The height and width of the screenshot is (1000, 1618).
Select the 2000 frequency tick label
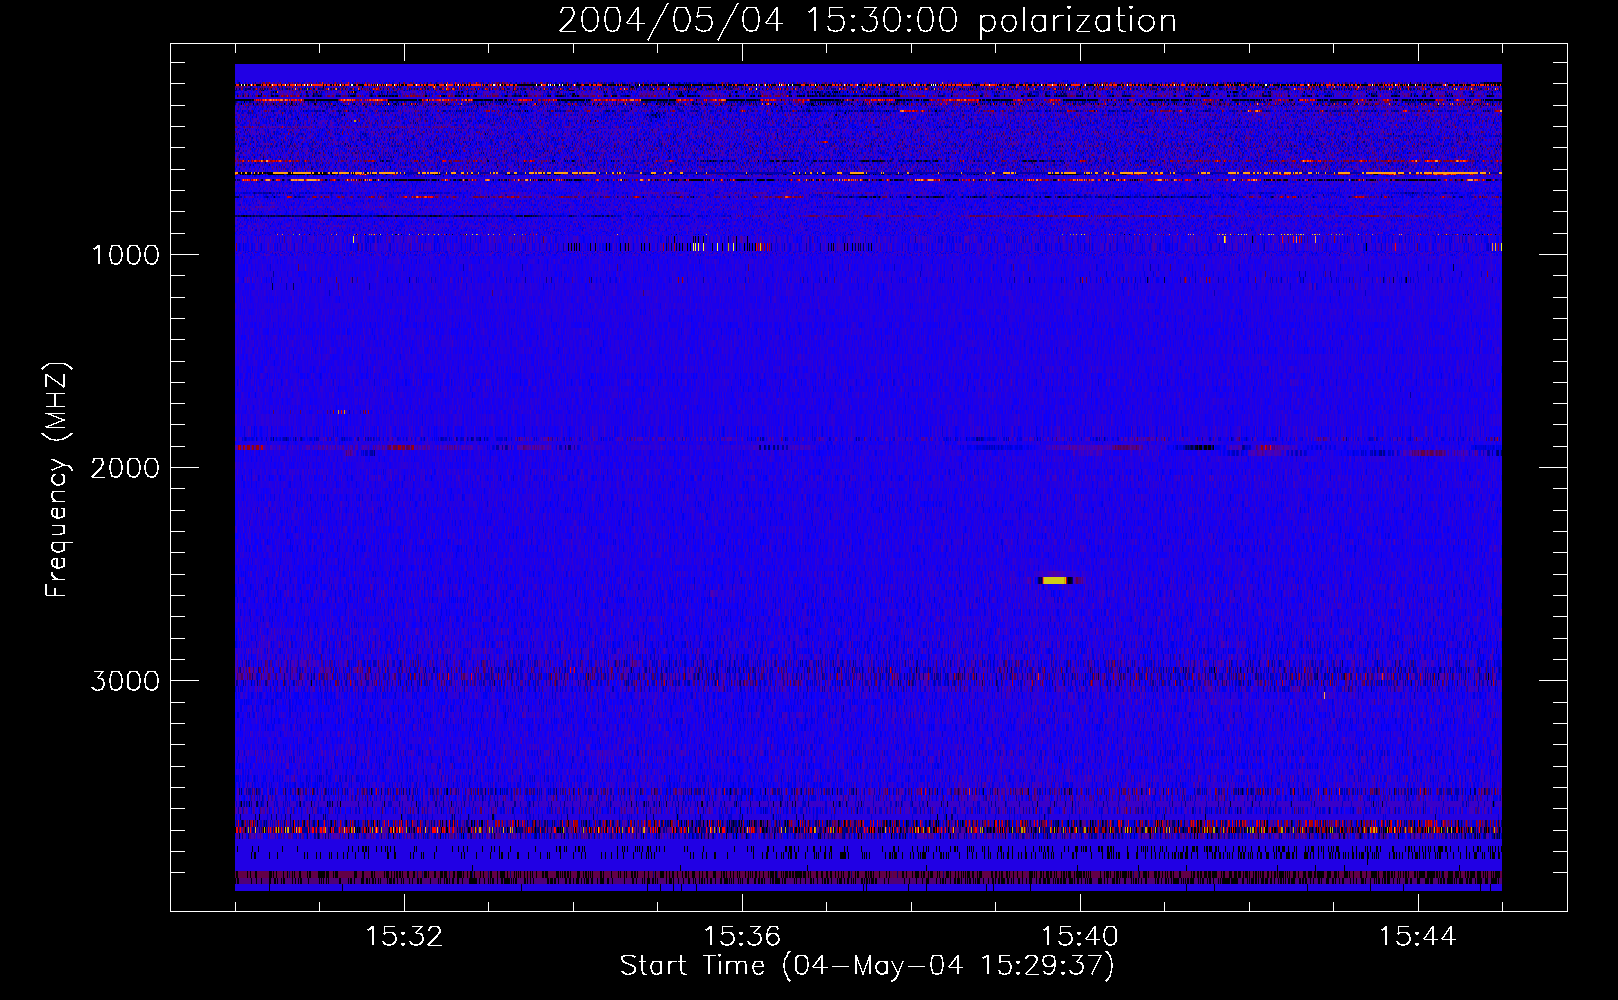pyautogui.click(x=125, y=468)
